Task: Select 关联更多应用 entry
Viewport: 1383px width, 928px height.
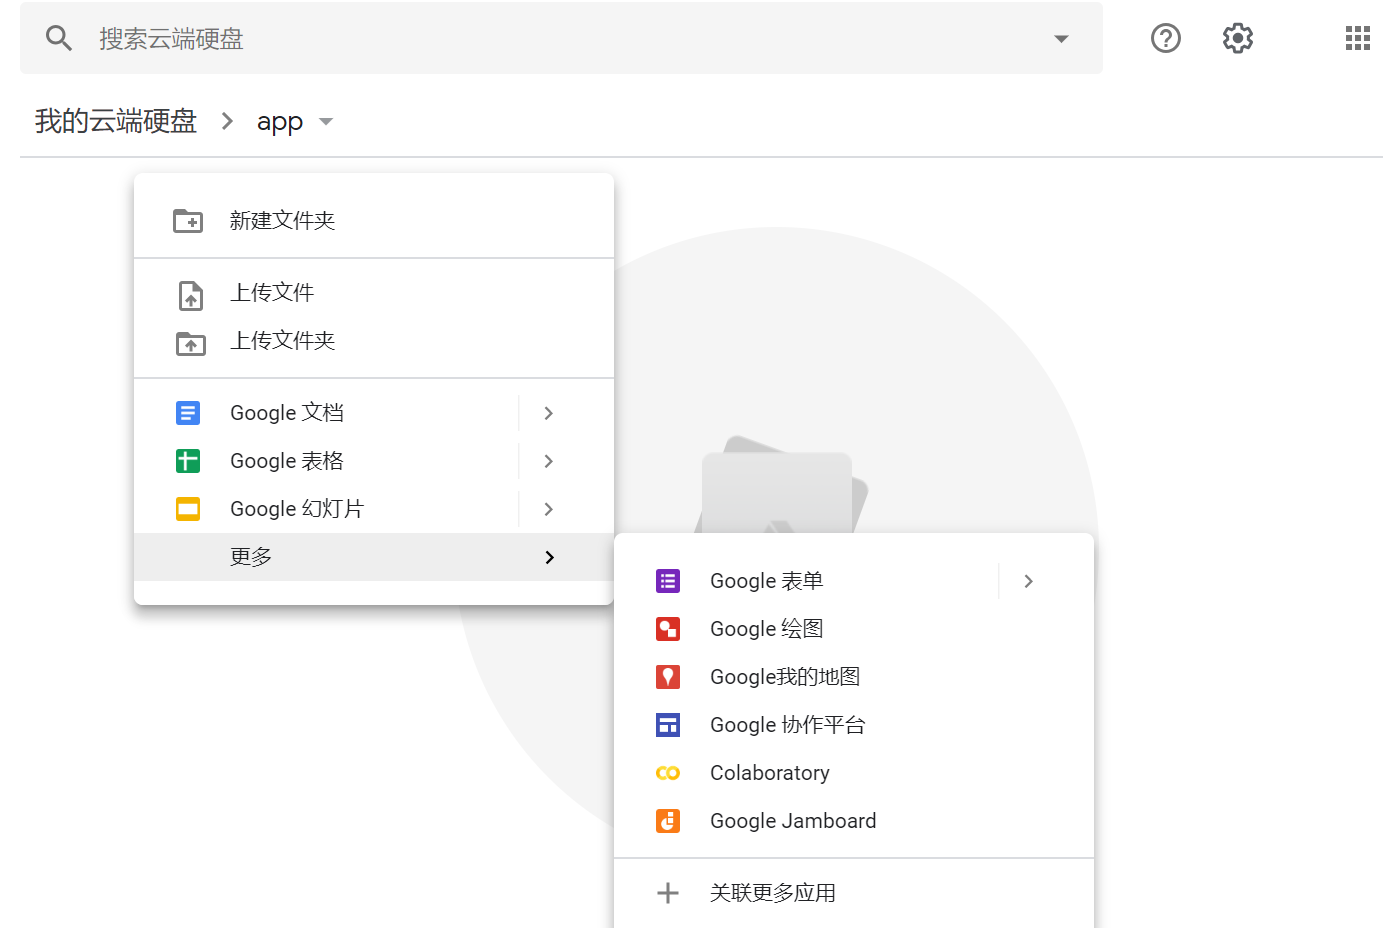Action: point(854,893)
